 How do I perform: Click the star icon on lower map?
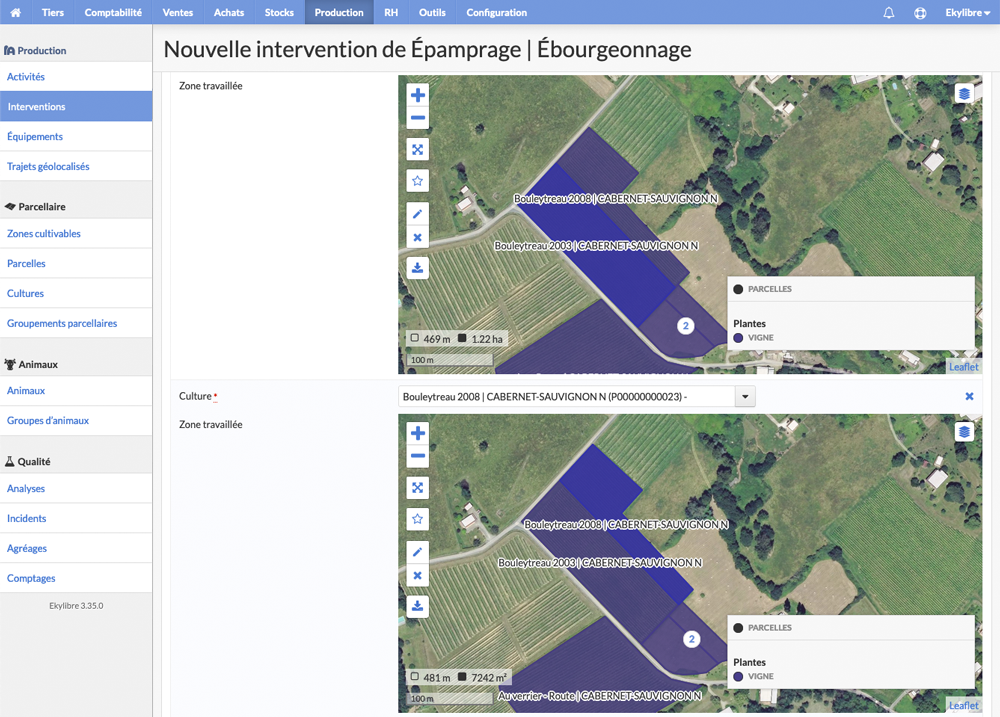[x=418, y=519]
